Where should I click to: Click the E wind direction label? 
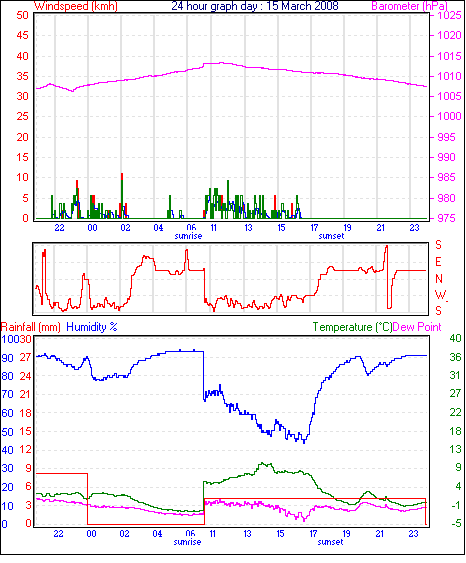pyautogui.click(x=438, y=262)
